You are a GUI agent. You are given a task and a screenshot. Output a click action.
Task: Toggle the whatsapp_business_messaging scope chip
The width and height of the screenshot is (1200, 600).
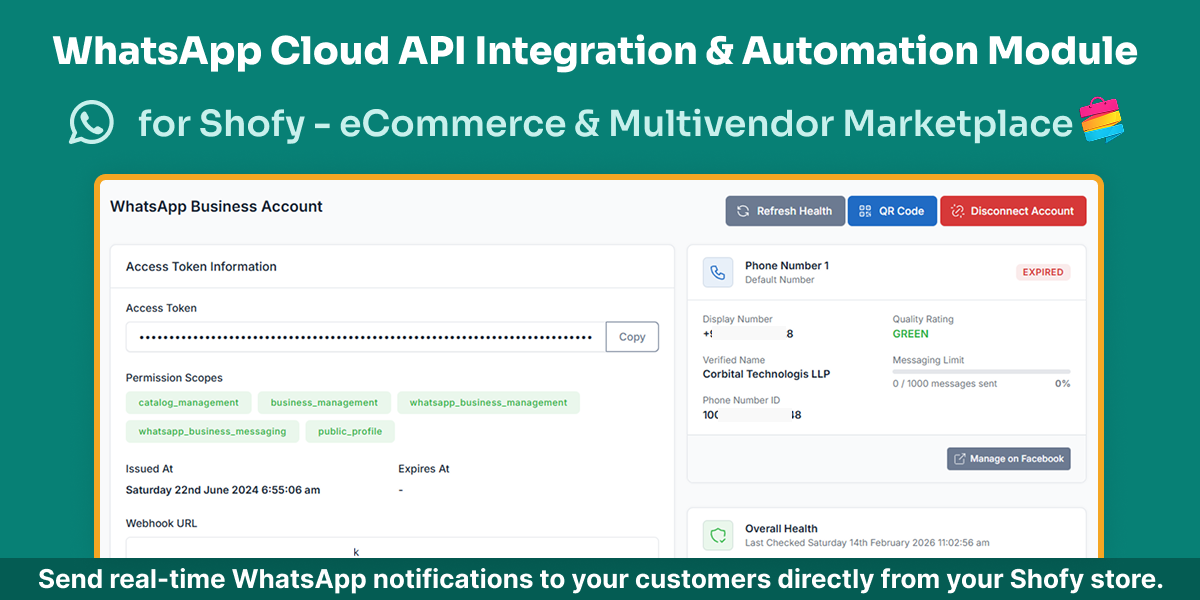[x=212, y=431]
